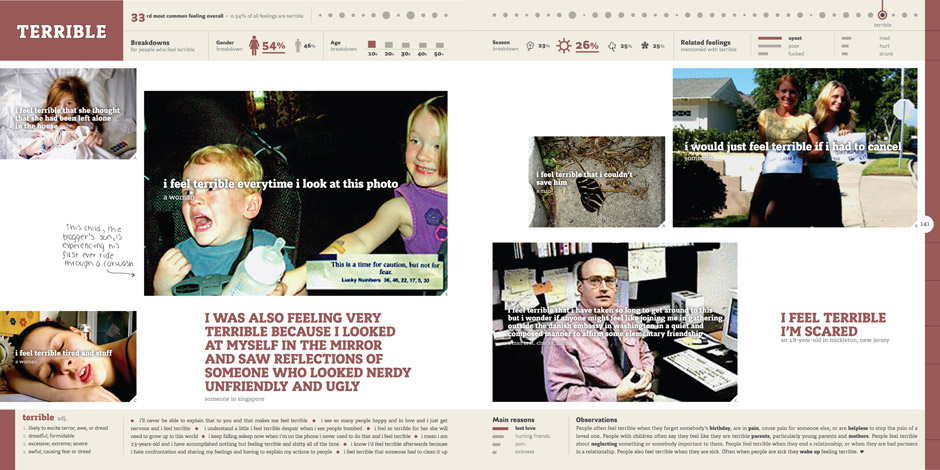The height and width of the screenshot is (470, 940).
Task: Select the autumn leaf season icon
Action: [612, 46]
